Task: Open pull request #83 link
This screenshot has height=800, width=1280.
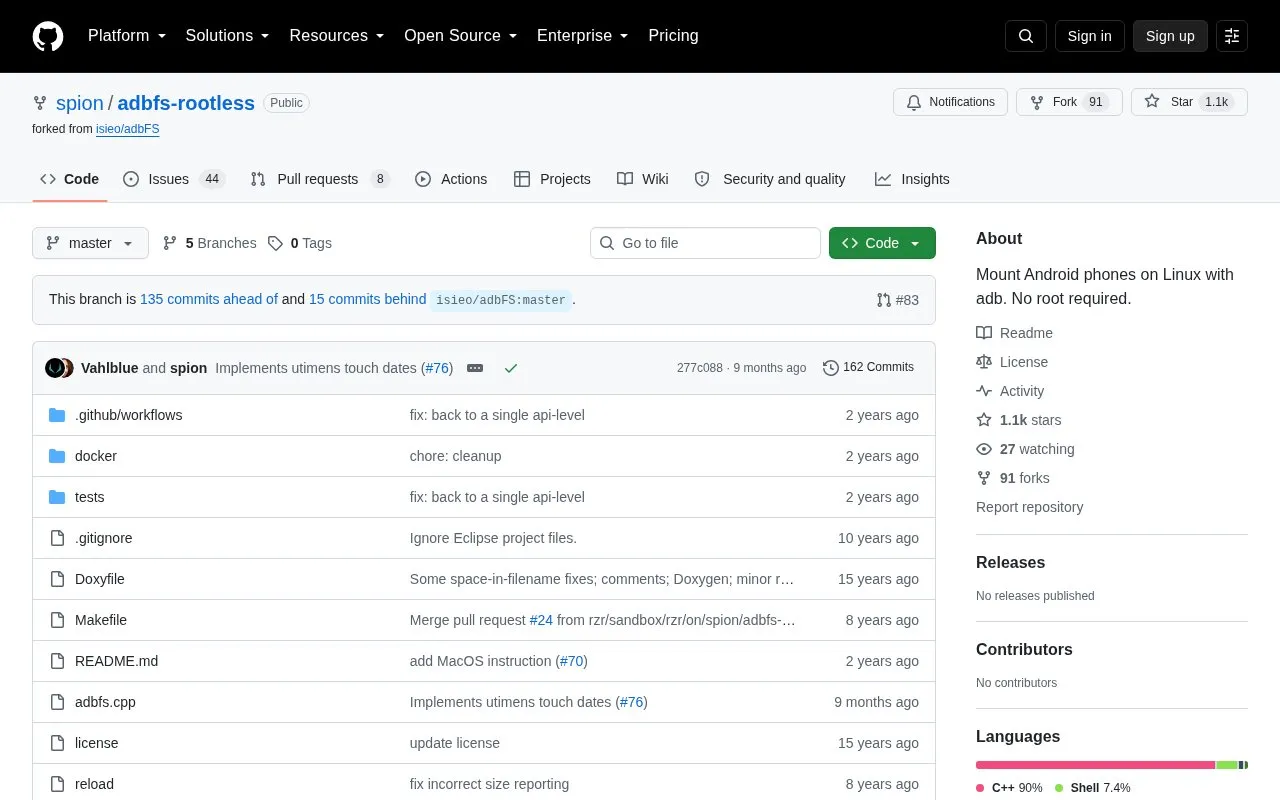Action: pos(898,300)
